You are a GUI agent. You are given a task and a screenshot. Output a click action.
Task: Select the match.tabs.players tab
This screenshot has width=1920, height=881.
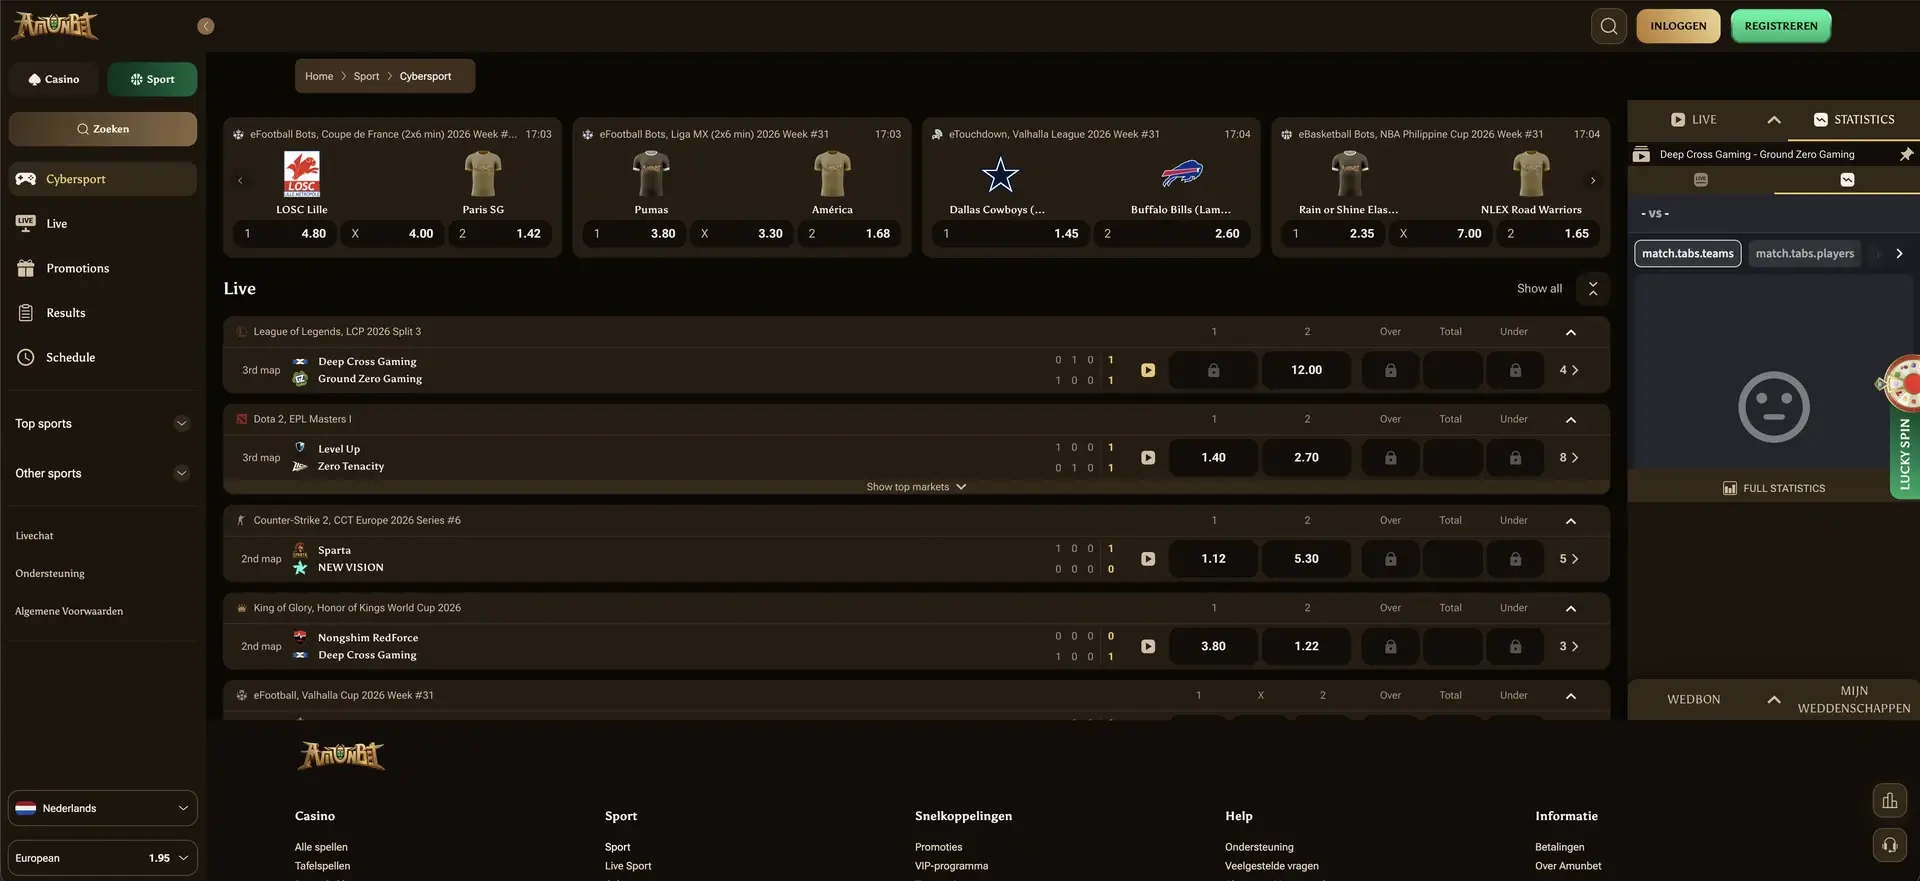[x=1804, y=254]
